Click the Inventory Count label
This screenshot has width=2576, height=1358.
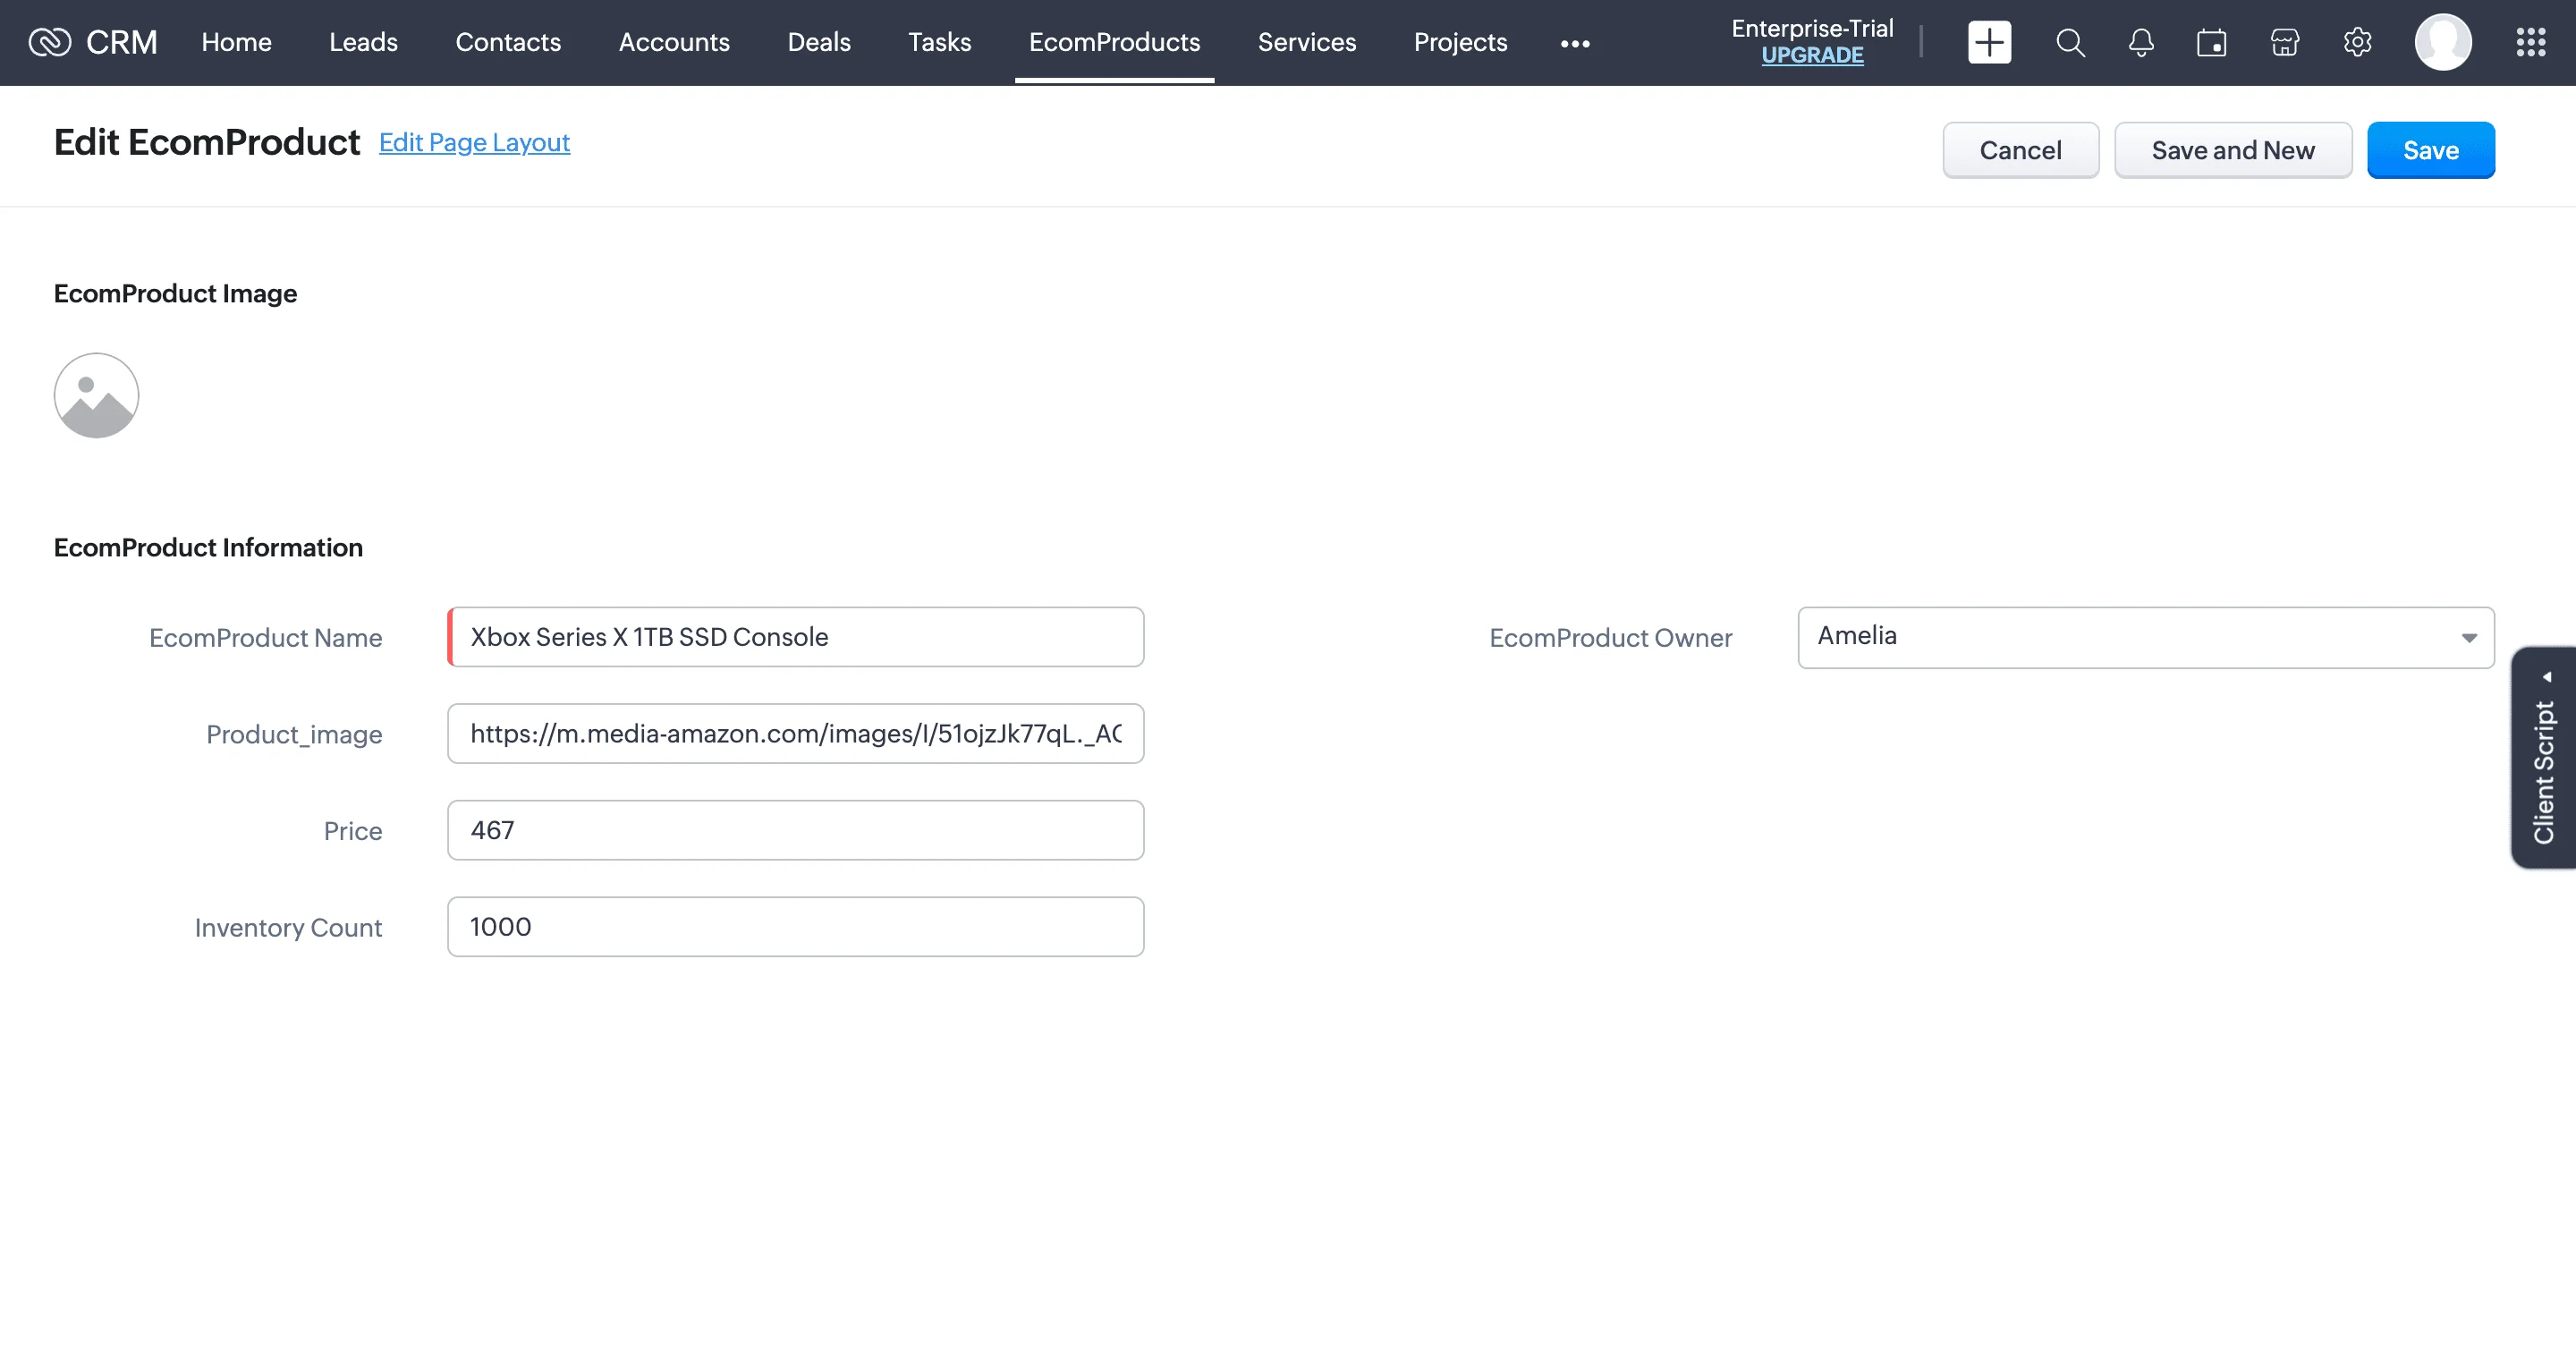tap(288, 928)
